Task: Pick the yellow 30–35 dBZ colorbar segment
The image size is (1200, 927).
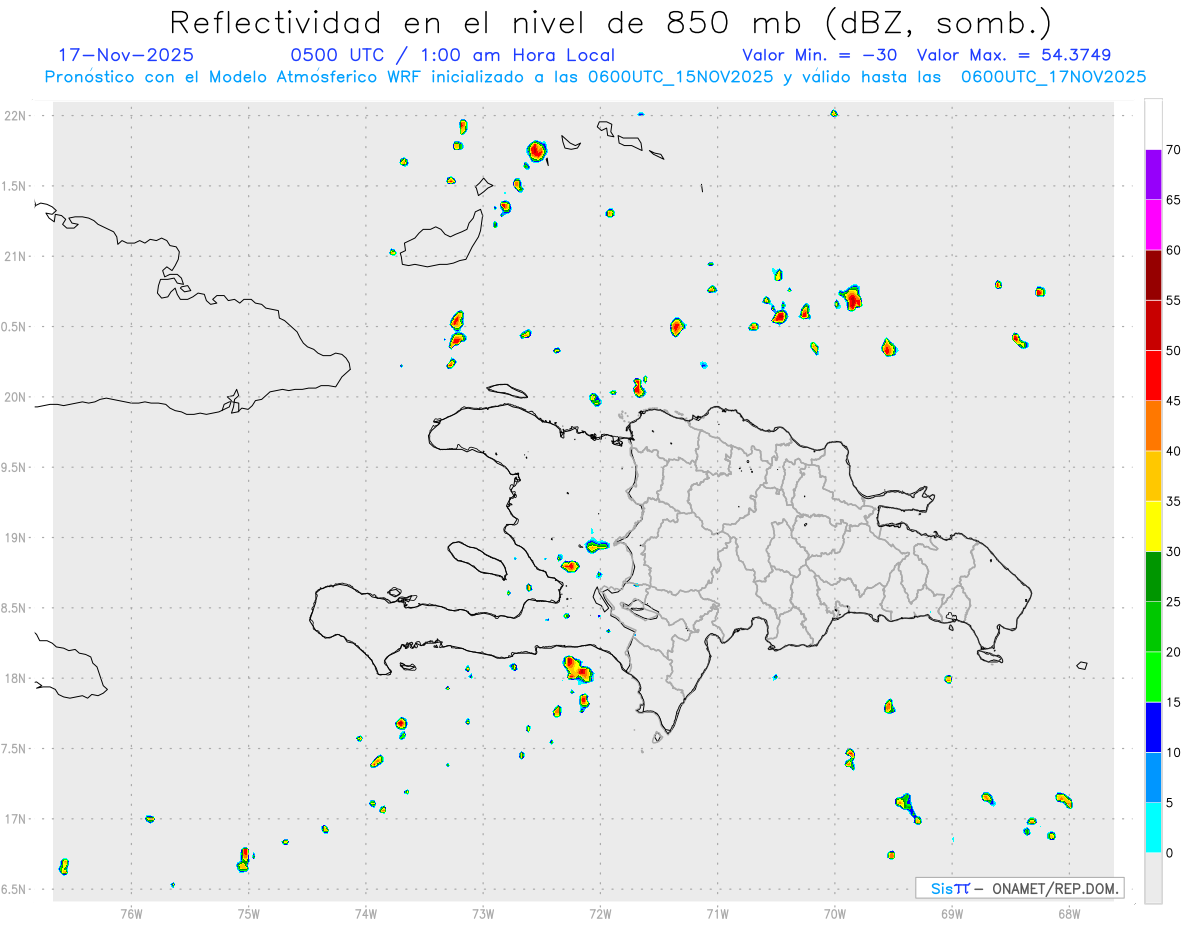Action: tap(1153, 527)
